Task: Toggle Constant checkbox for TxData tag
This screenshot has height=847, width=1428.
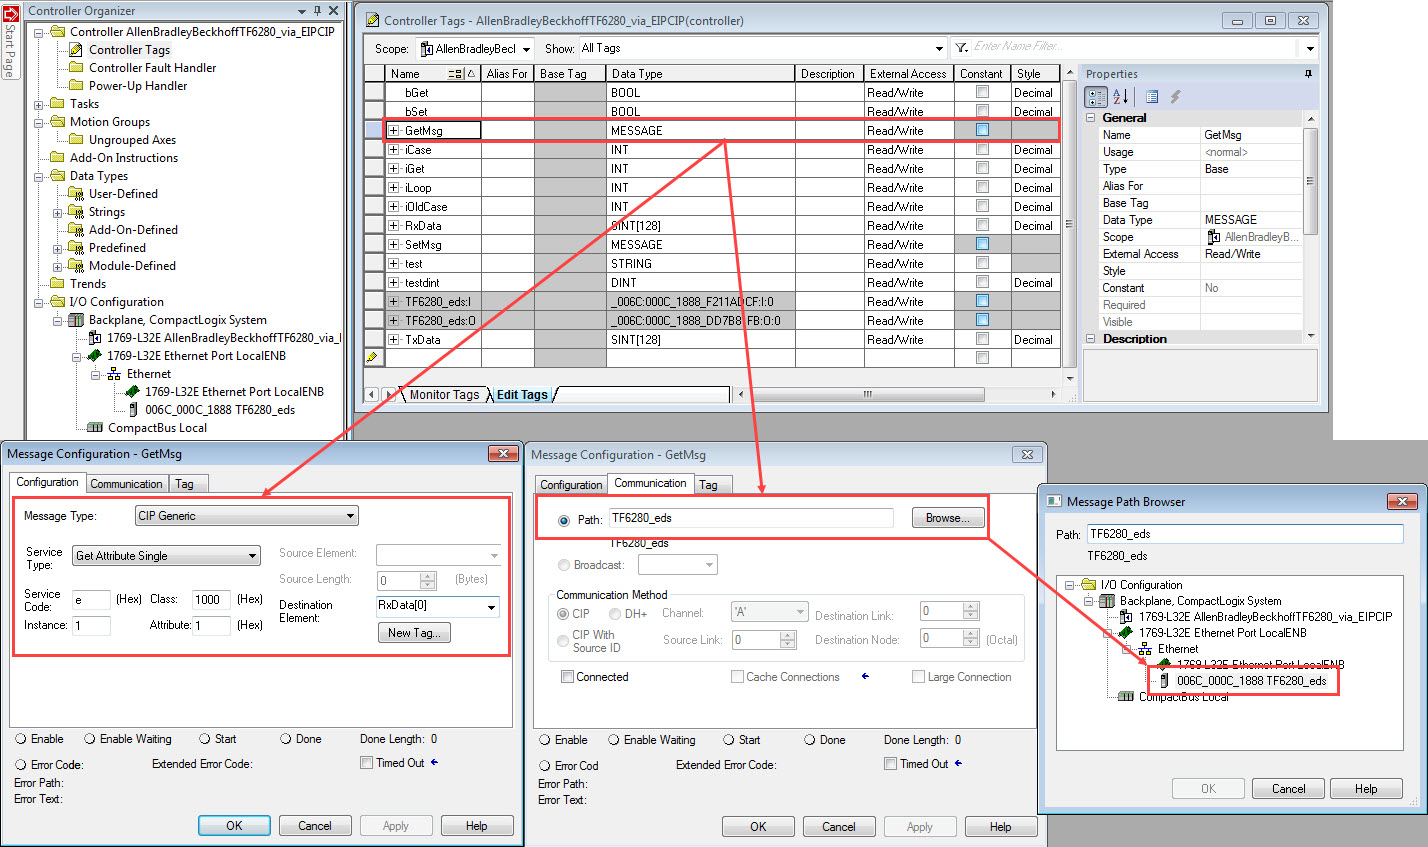Action: (982, 339)
